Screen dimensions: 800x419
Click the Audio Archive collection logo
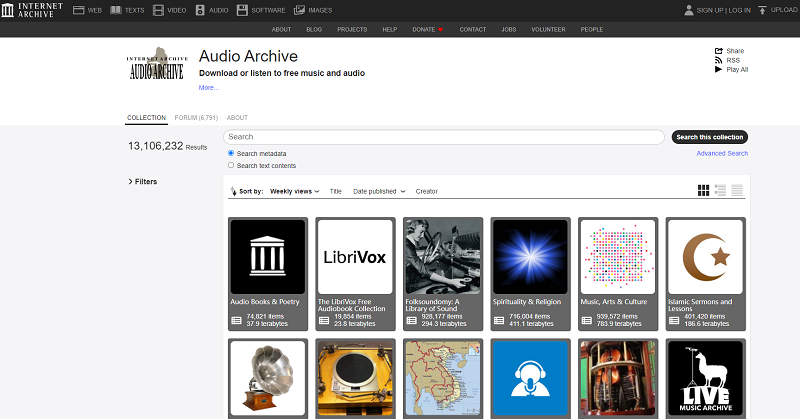[157, 64]
